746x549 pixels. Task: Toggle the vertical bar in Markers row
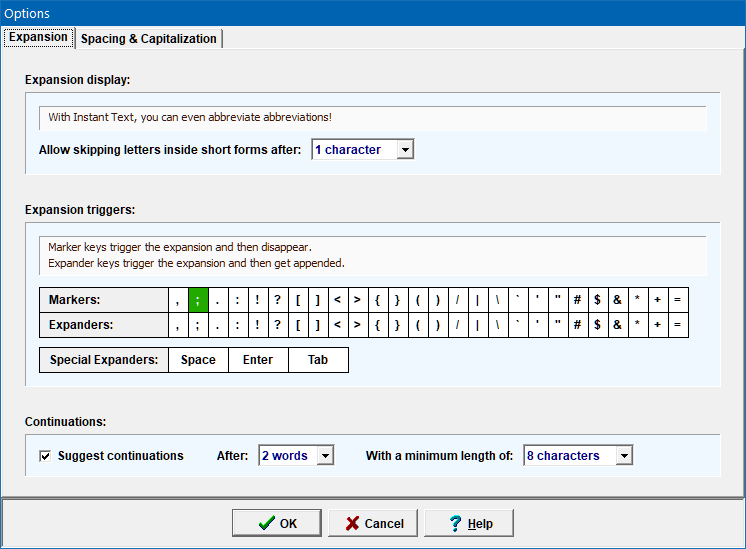click(x=478, y=300)
